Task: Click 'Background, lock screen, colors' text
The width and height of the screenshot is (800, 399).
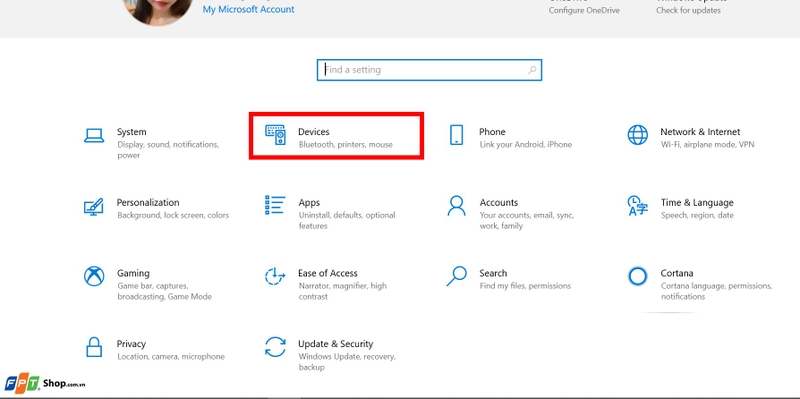Action: (173, 215)
